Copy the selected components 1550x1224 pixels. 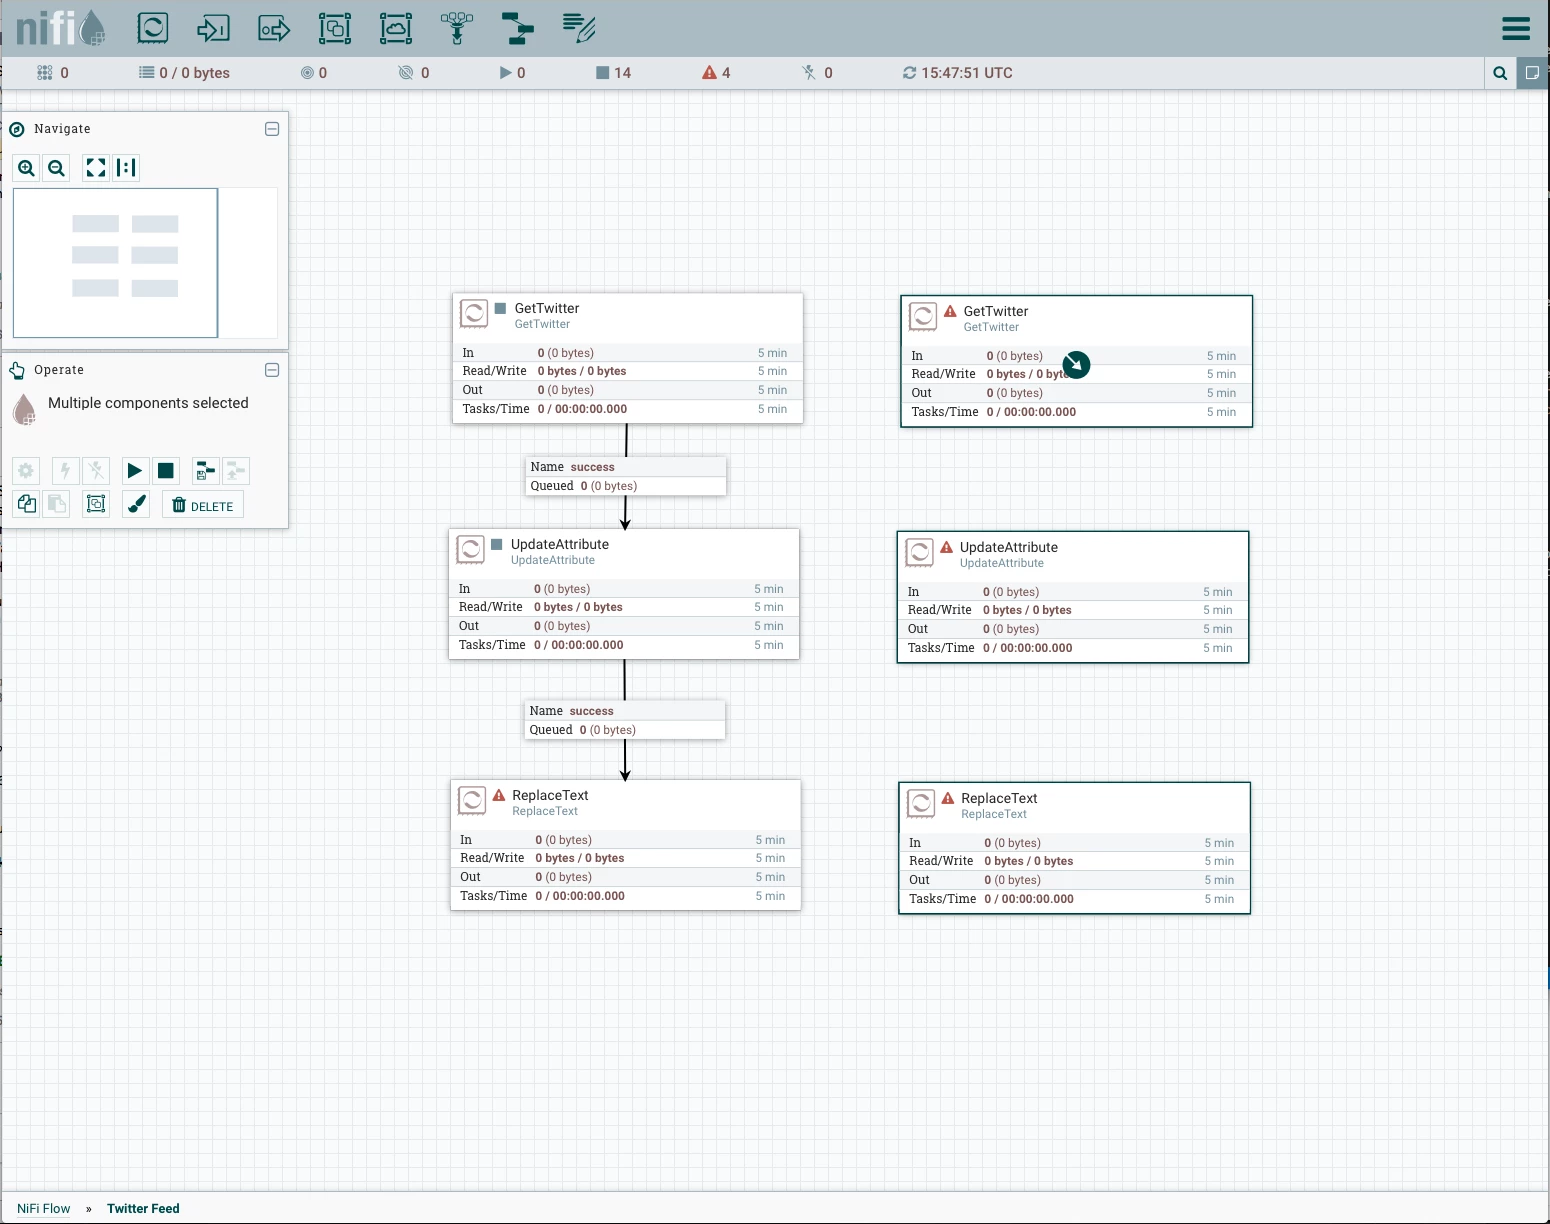[27, 504]
